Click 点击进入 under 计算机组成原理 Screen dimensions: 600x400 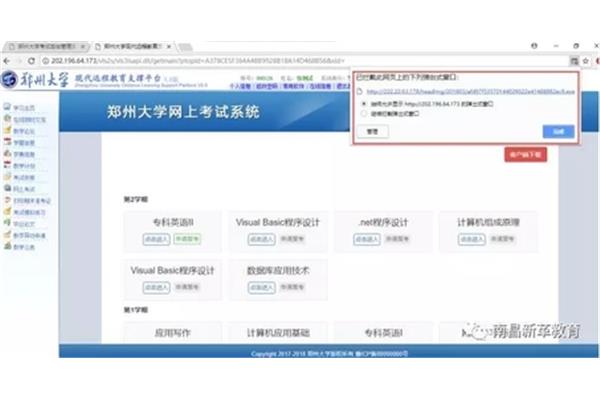point(472,239)
